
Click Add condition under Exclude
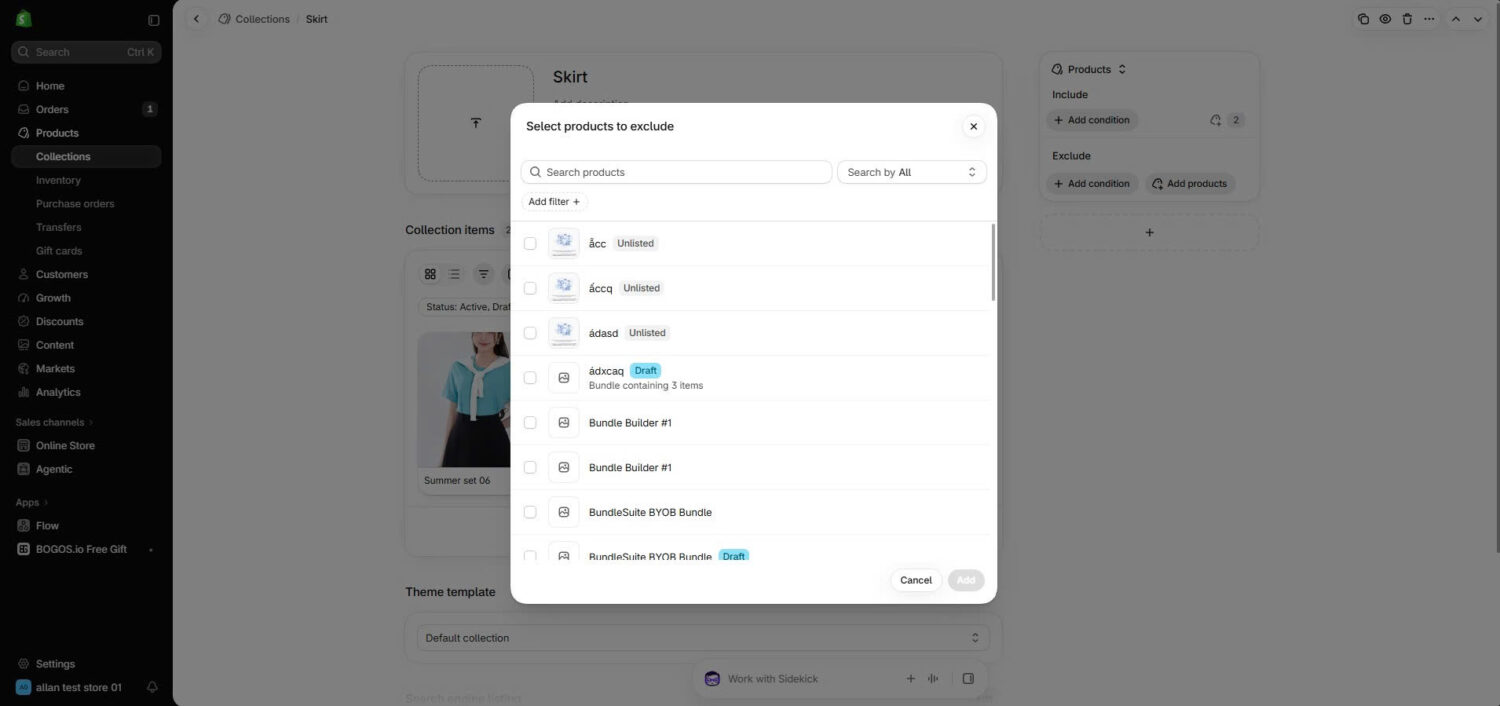1092,184
